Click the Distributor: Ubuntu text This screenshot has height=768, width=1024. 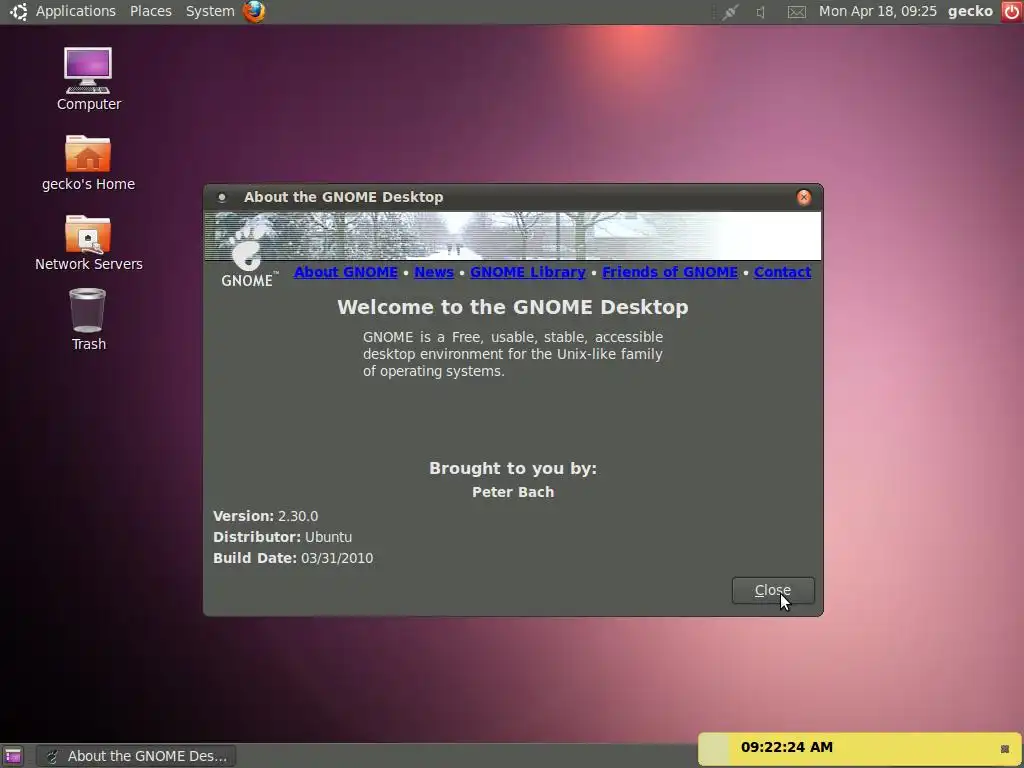282,537
